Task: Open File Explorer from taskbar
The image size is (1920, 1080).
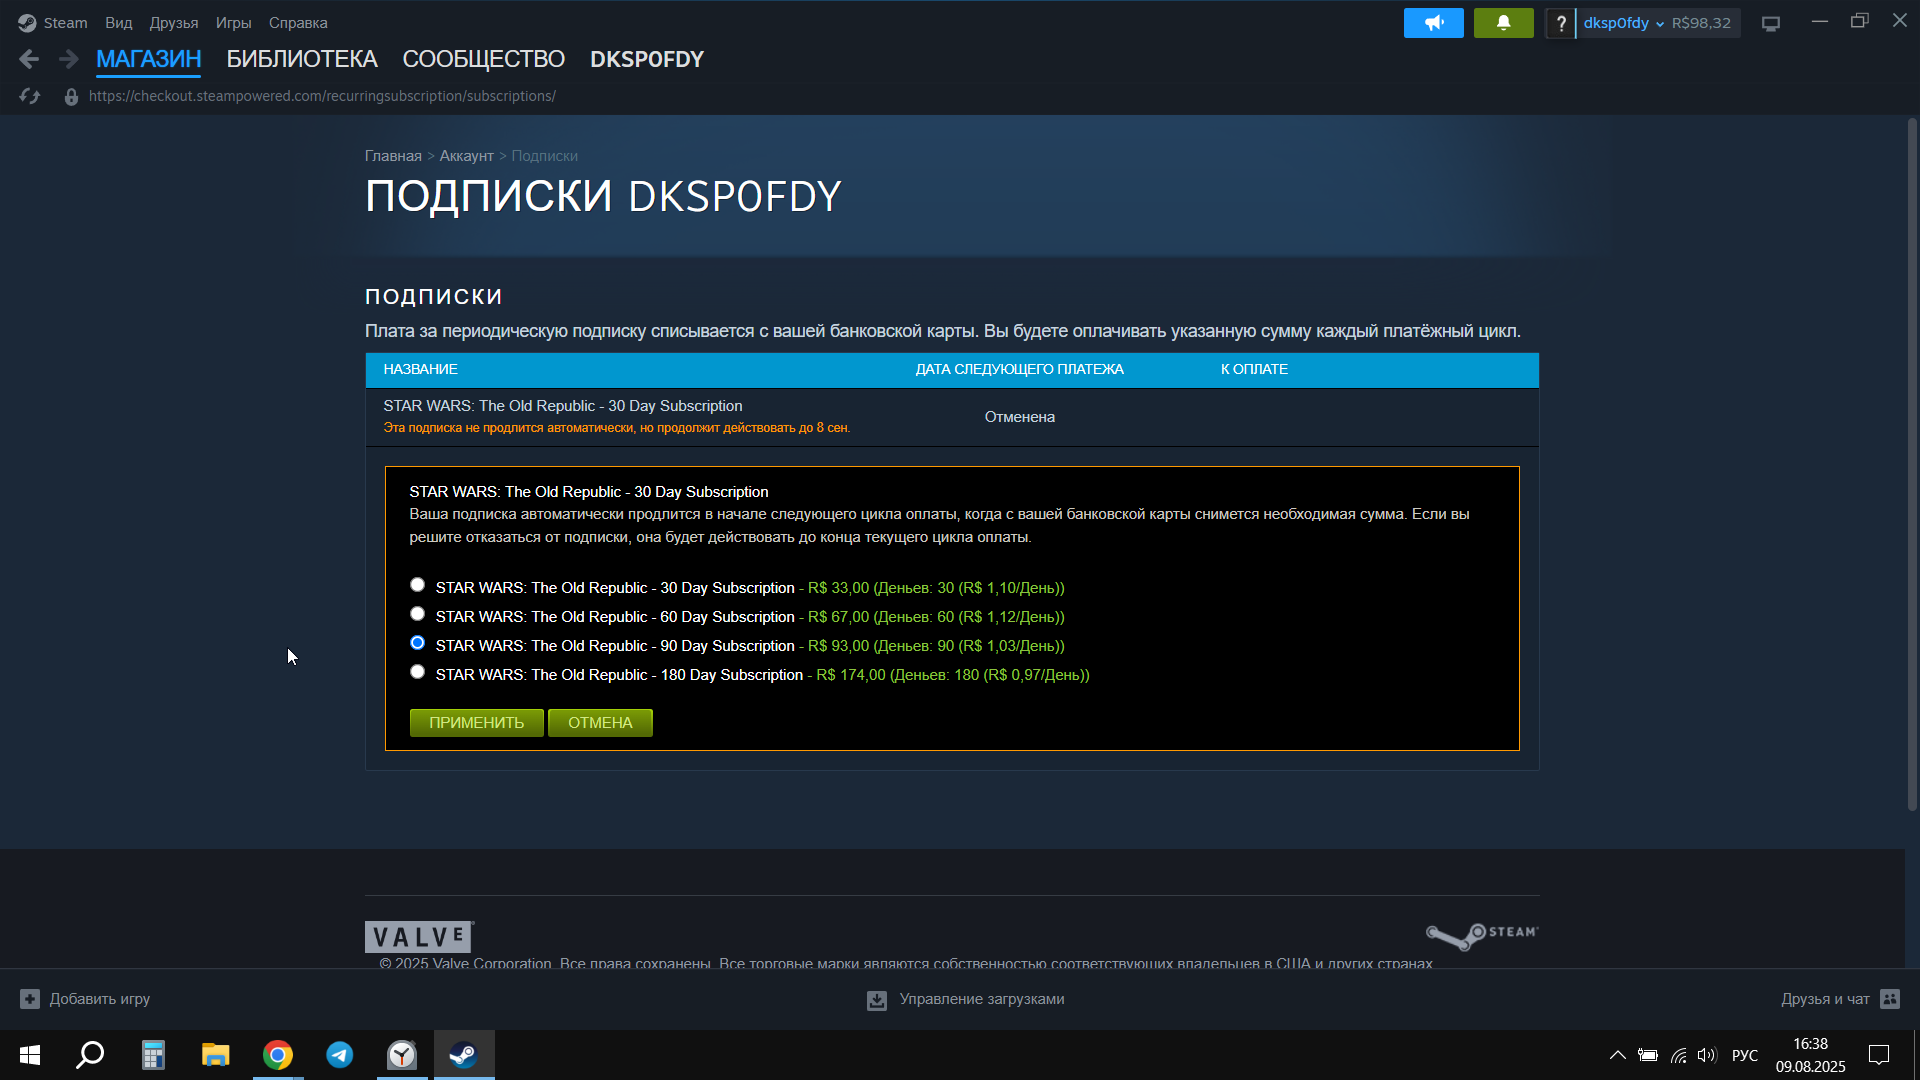Action: click(215, 1055)
